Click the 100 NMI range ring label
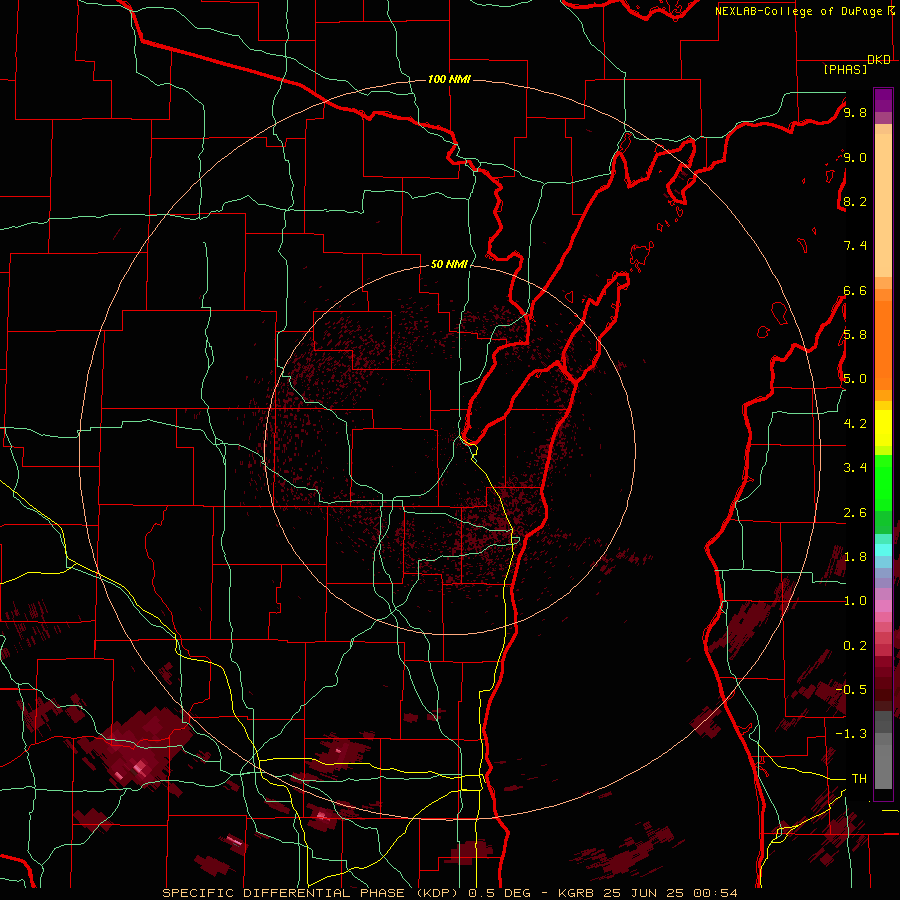Screen dimensions: 900x900 [449, 79]
